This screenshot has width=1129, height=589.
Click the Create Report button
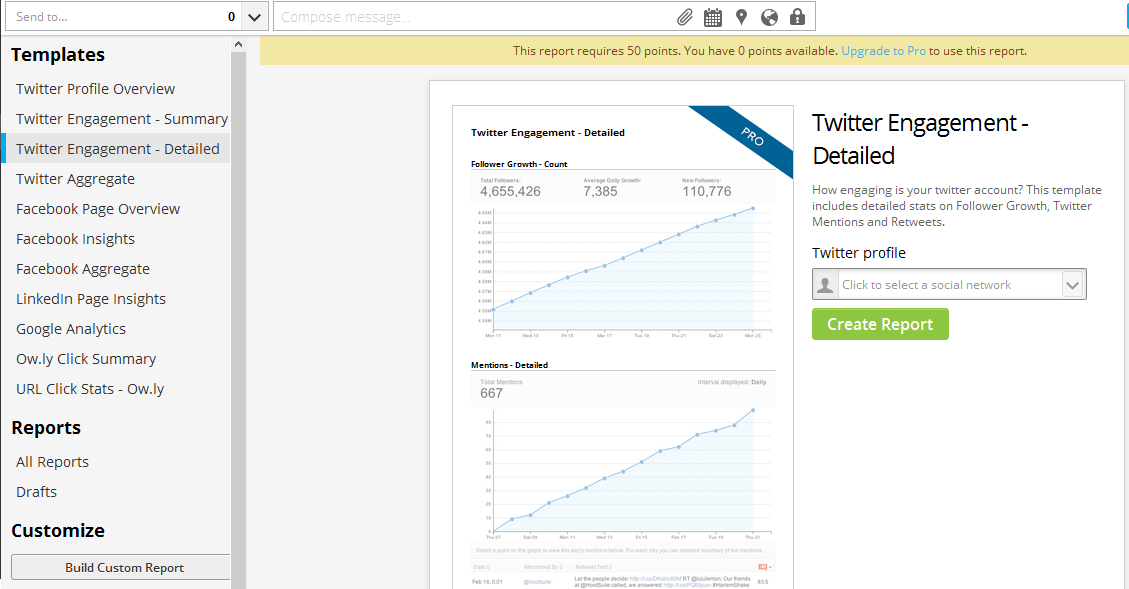click(880, 324)
